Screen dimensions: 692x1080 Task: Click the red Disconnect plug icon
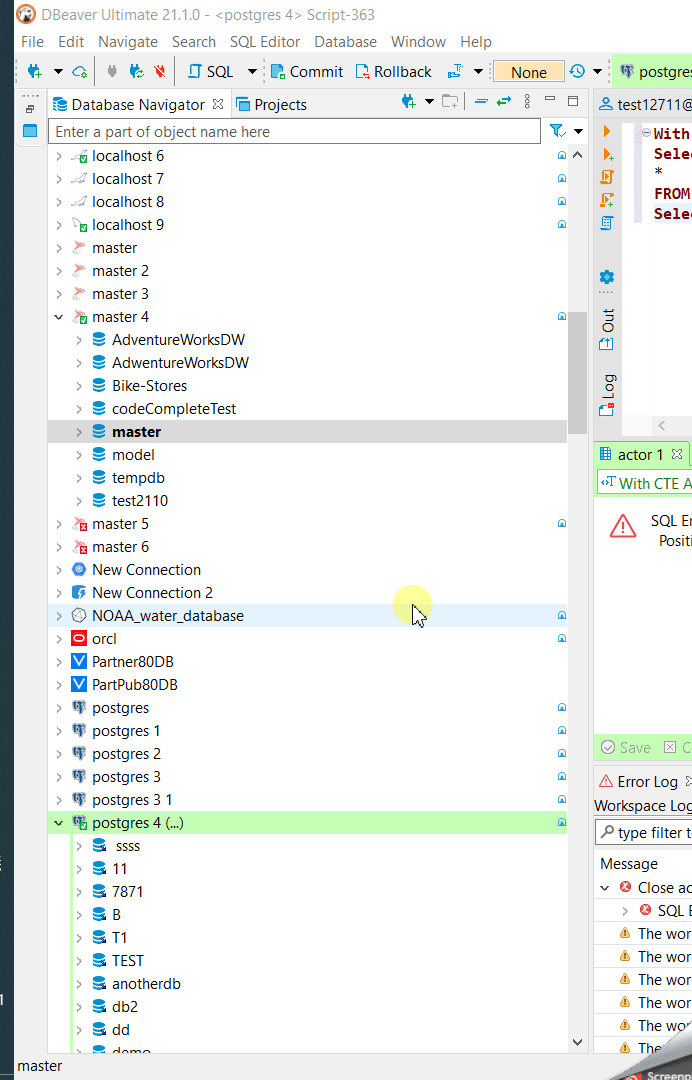tap(160, 71)
